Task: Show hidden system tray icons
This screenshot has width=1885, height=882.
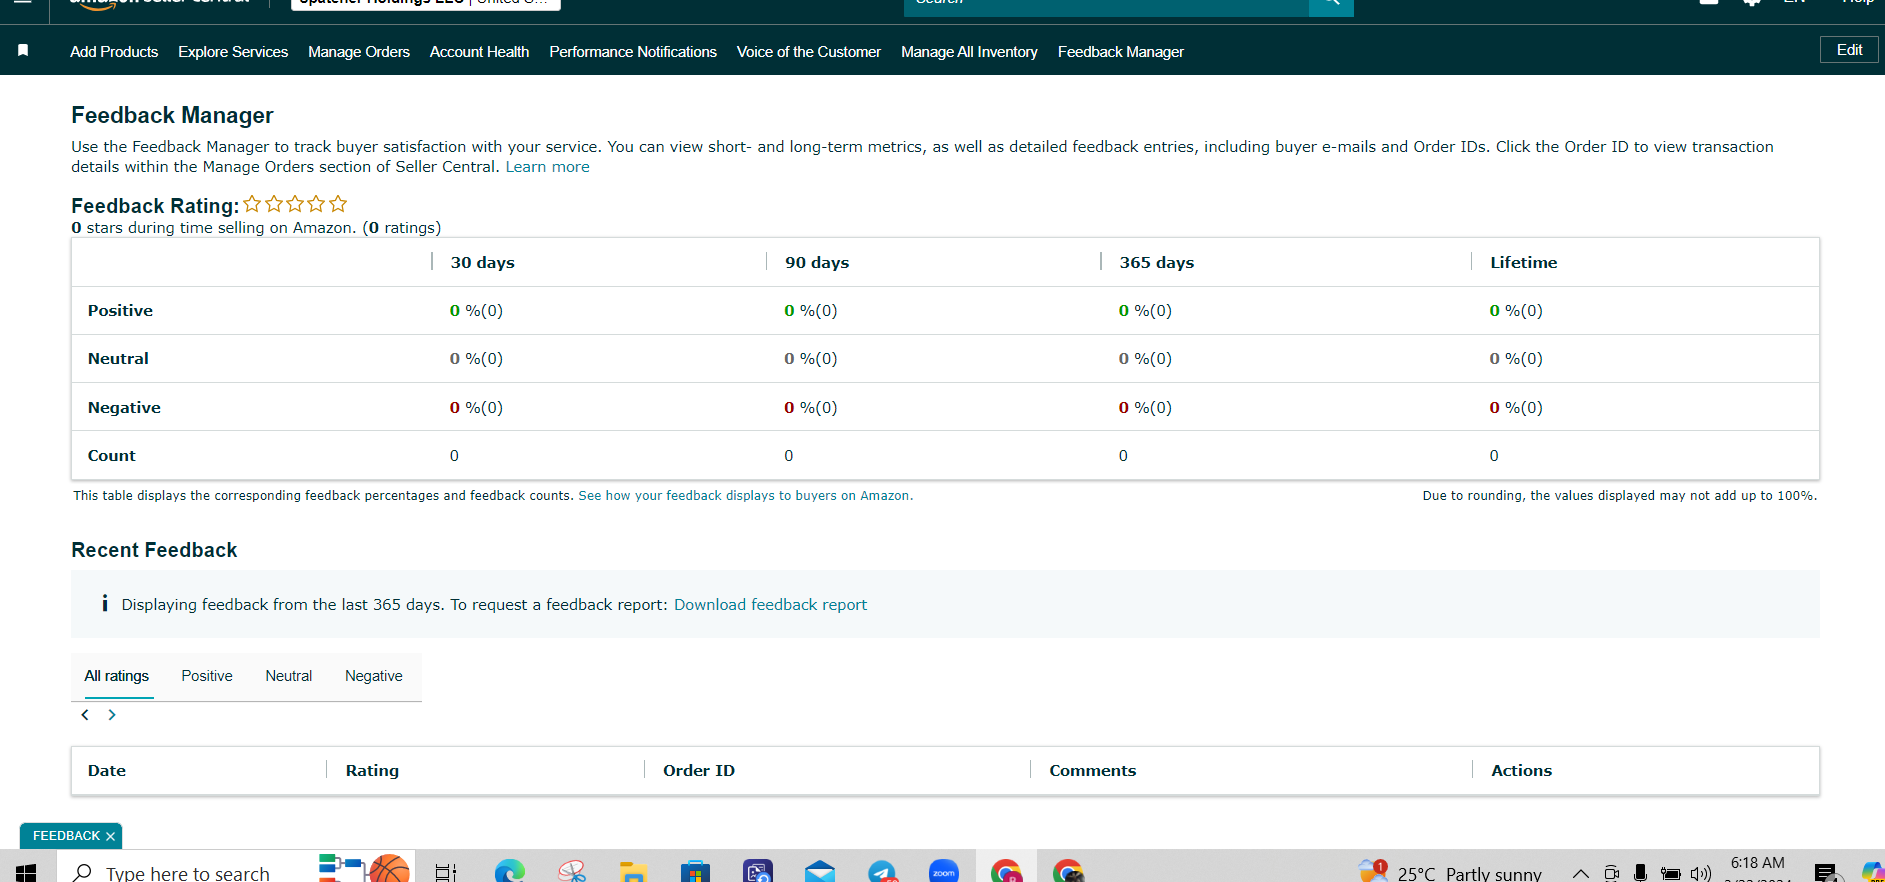Action: click(1580, 873)
